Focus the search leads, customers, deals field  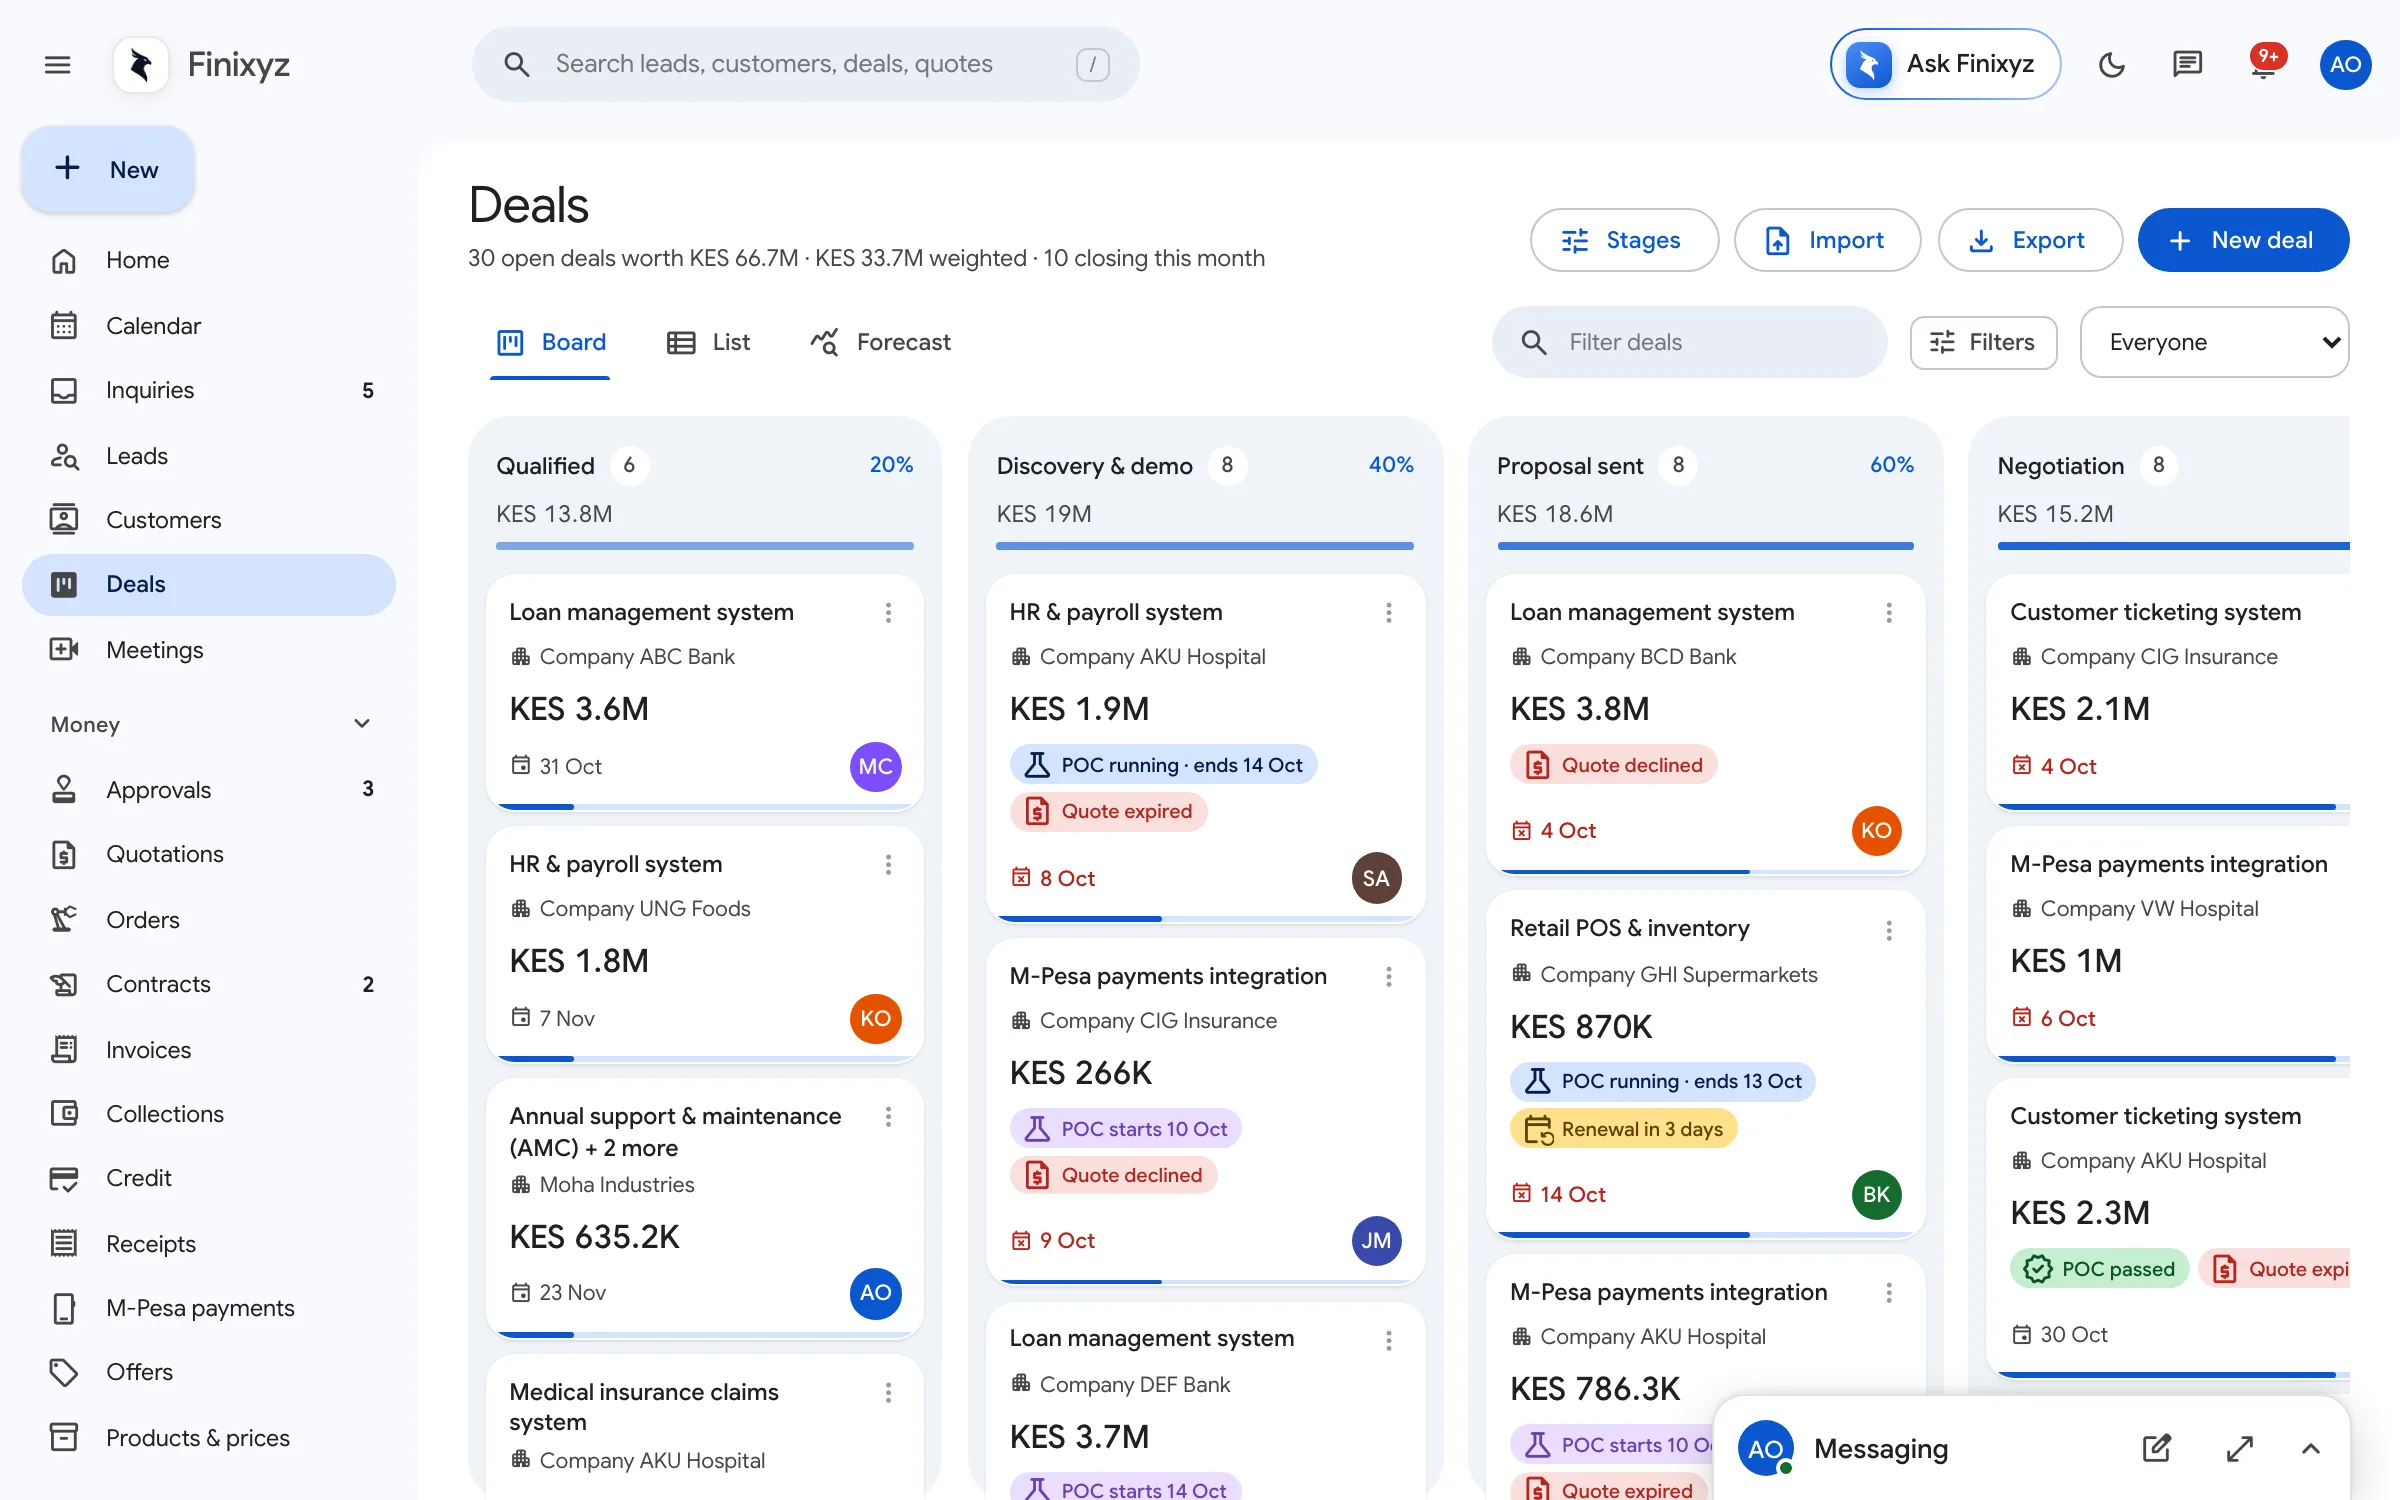(x=805, y=64)
